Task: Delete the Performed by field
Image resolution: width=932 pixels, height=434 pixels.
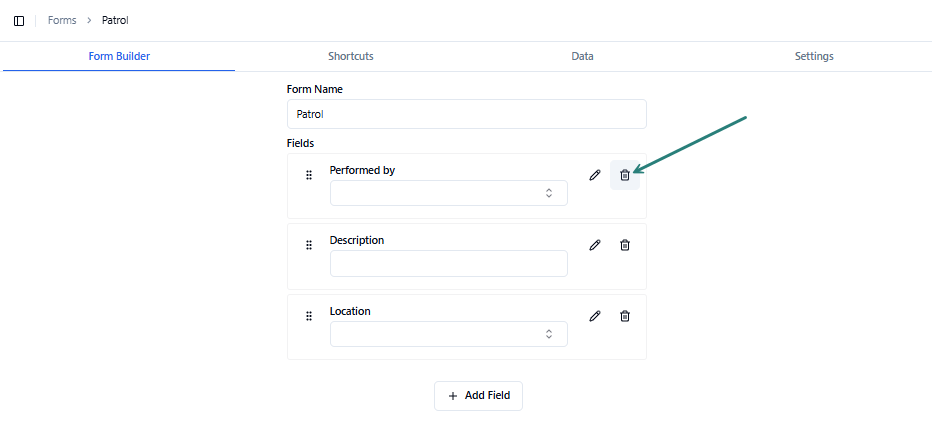Action: [x=625, y=175]
